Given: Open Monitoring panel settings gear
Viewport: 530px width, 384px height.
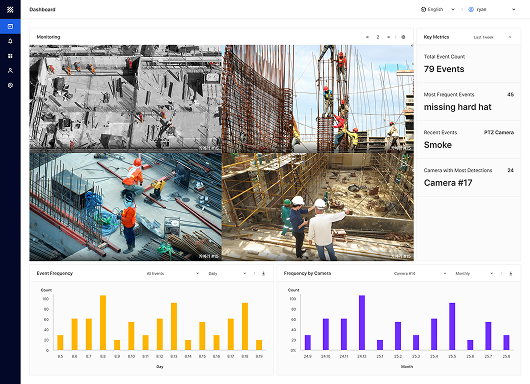Looking at the screenshot, I should [403, 37].
